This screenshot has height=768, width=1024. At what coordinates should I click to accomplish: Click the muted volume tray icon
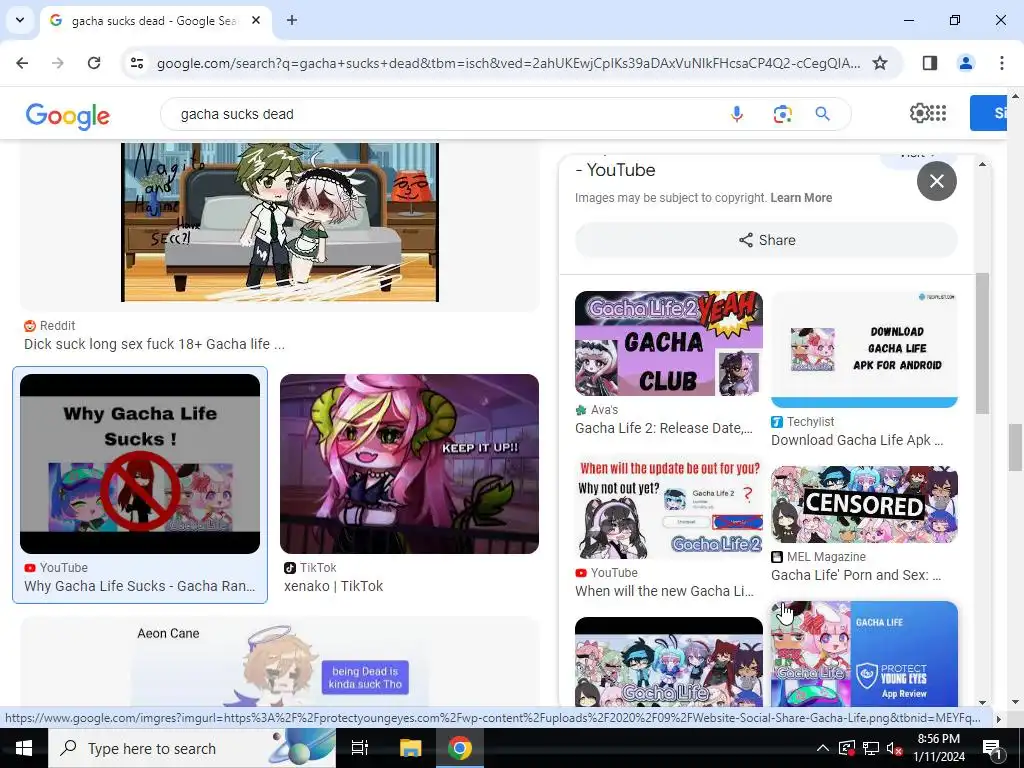pyautogui.click(x=895, y=748)
